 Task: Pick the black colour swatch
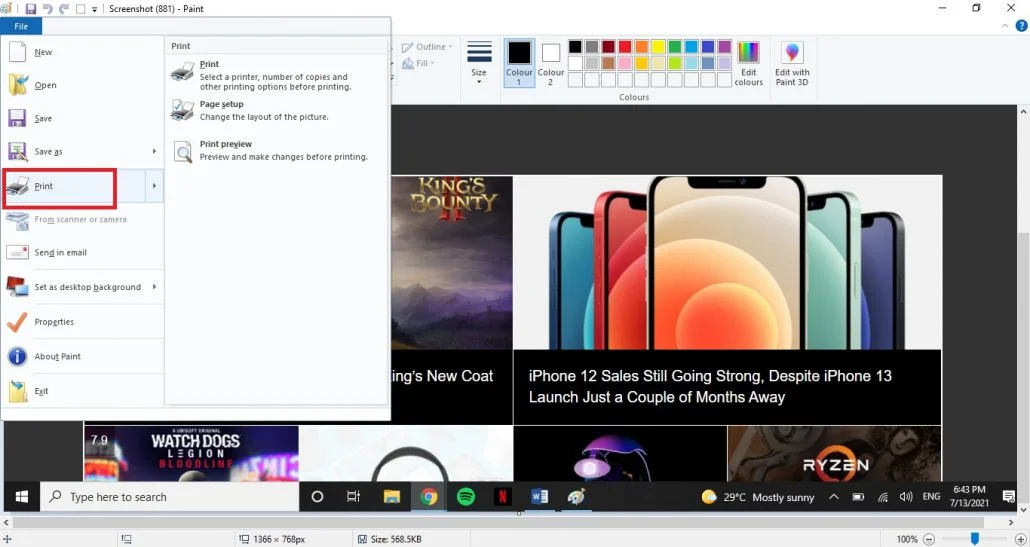(x=575, y=47)
